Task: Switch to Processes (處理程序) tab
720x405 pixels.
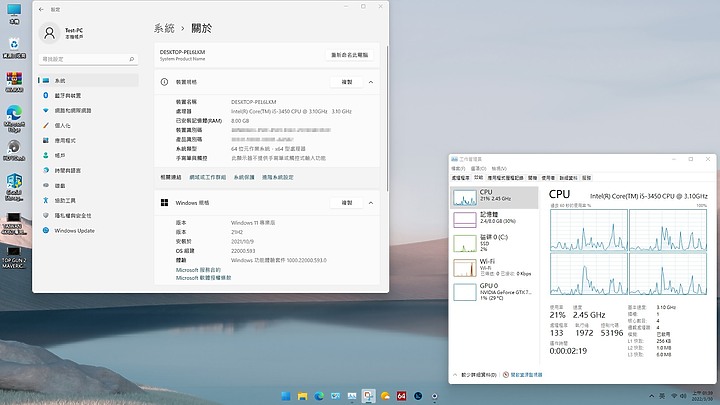Action: coord(461,178)
